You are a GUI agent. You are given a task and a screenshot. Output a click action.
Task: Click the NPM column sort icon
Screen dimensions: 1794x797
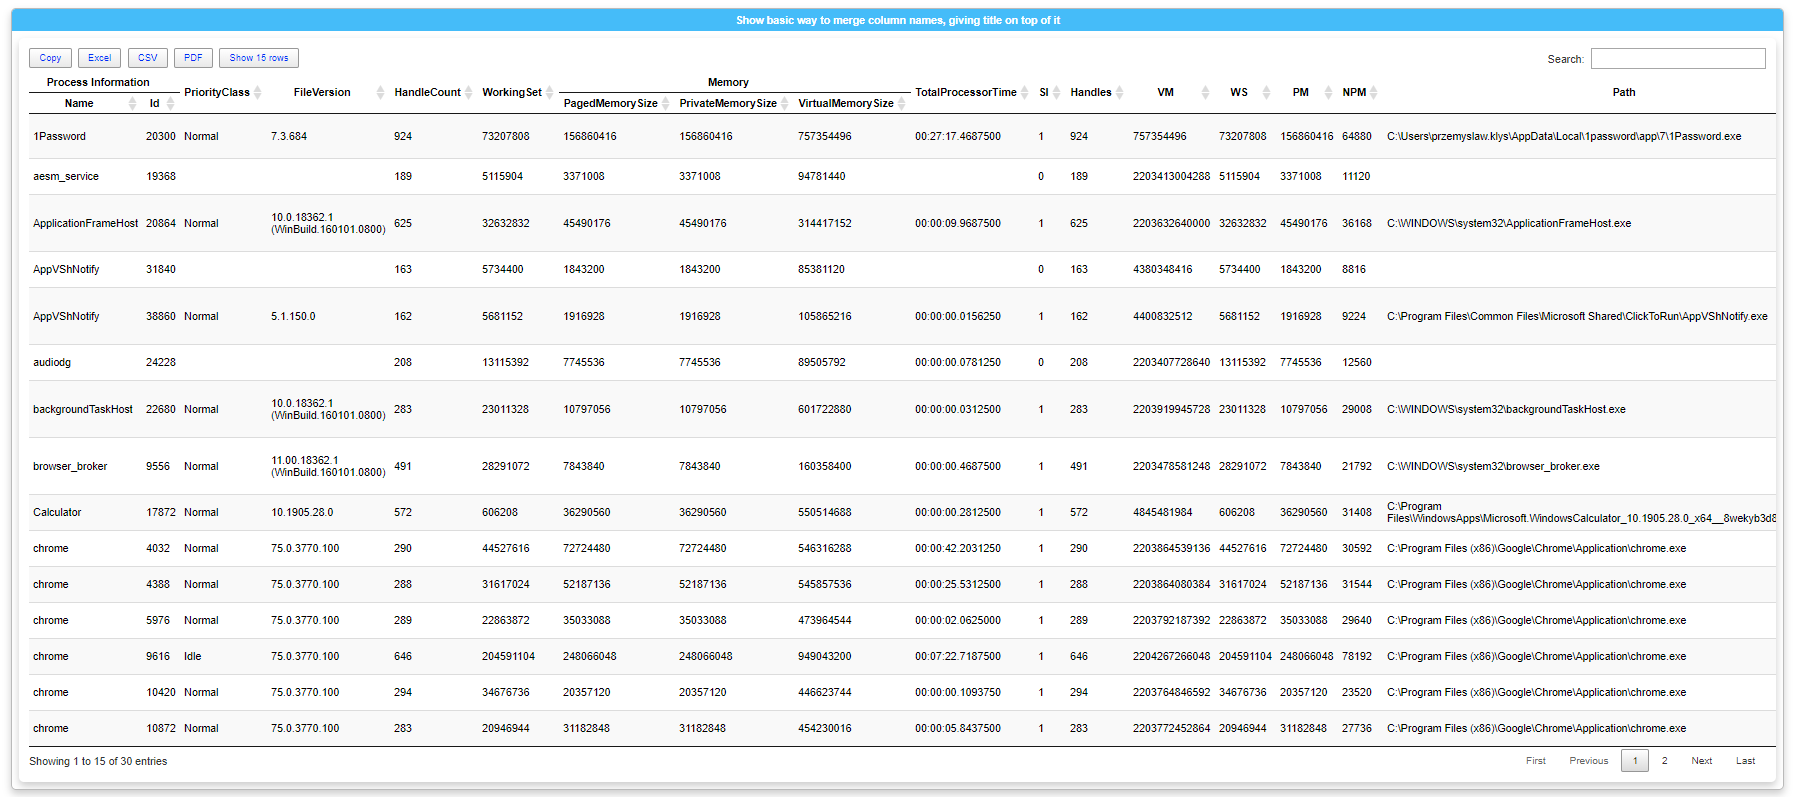[1374, 93]
